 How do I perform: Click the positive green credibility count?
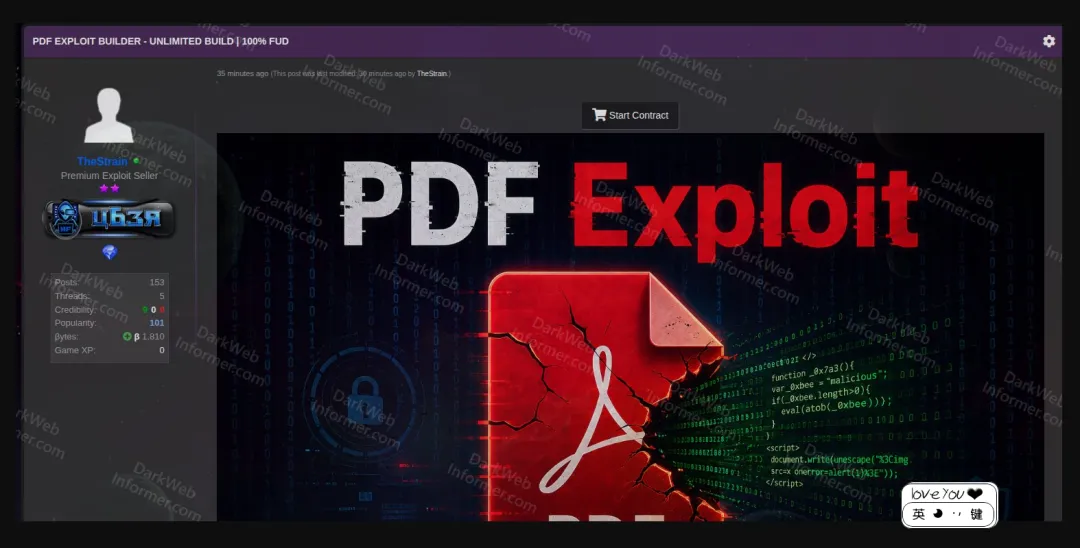[145, 310]
